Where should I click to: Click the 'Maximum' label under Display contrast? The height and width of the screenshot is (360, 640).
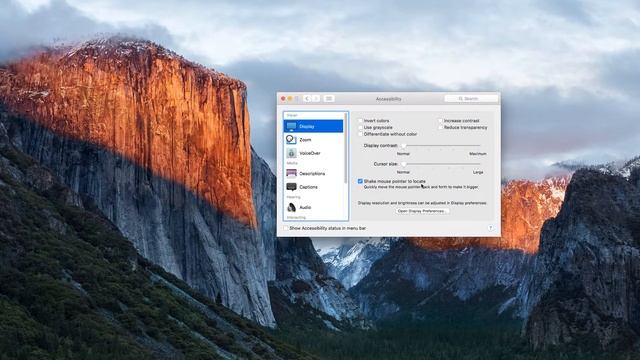coord(478,154)
